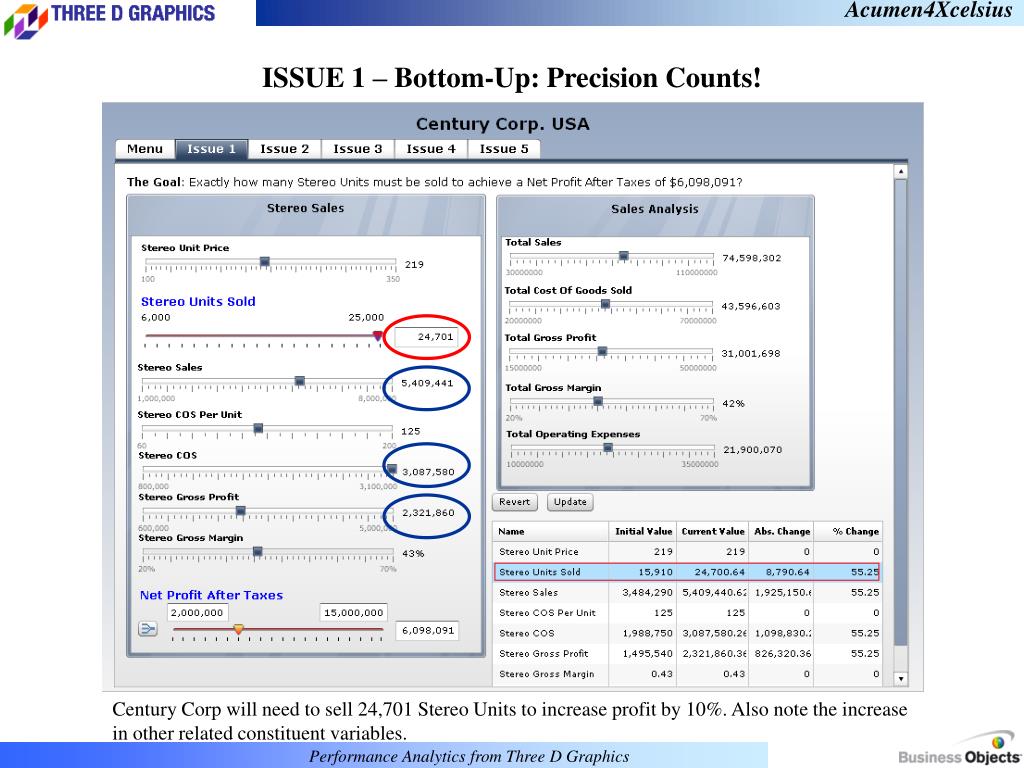This screenshot has width=1024, height=768.
Task: Click the scrollbar up arrow
Action: tap(901, 172)
